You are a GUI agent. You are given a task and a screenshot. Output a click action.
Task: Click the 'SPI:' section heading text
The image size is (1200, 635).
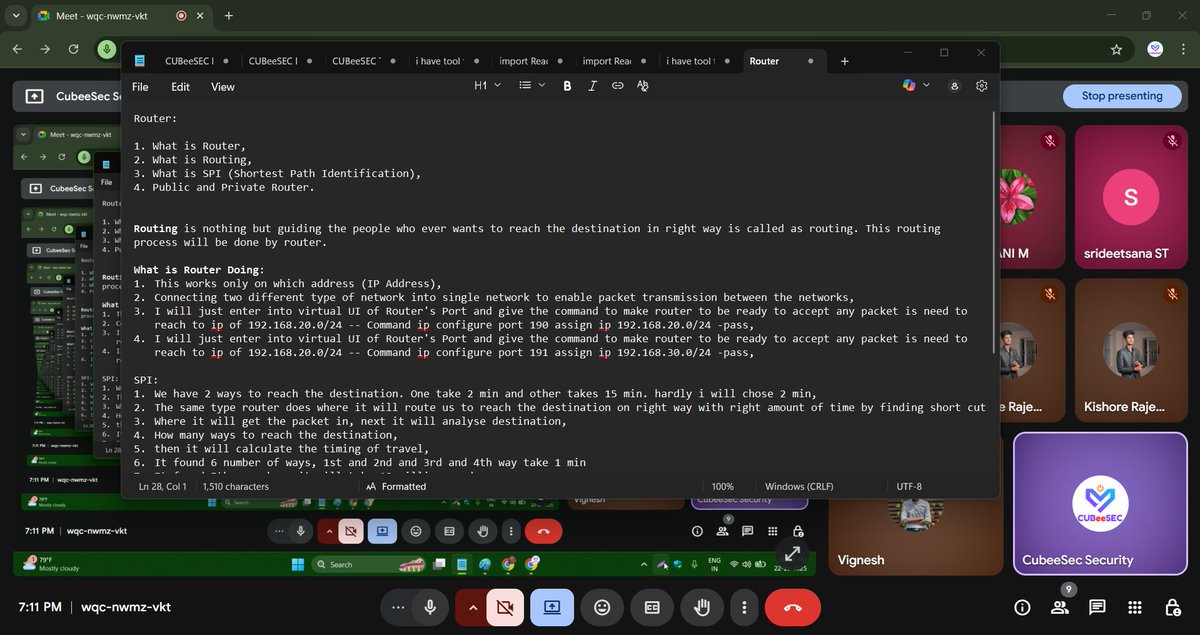point(146,380)
